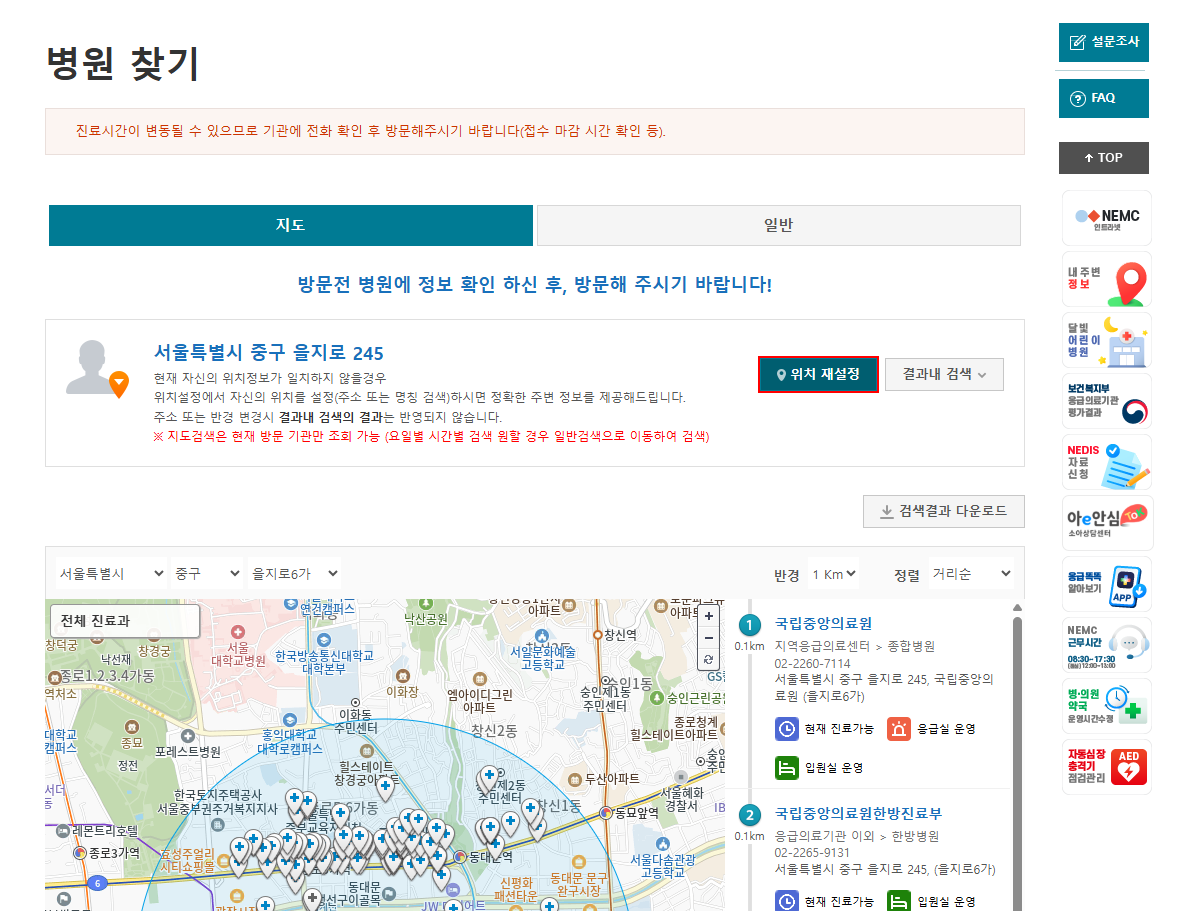Open the 내 주변 정보 shortcut
1182x911 pixels.
coord(1107,280)
